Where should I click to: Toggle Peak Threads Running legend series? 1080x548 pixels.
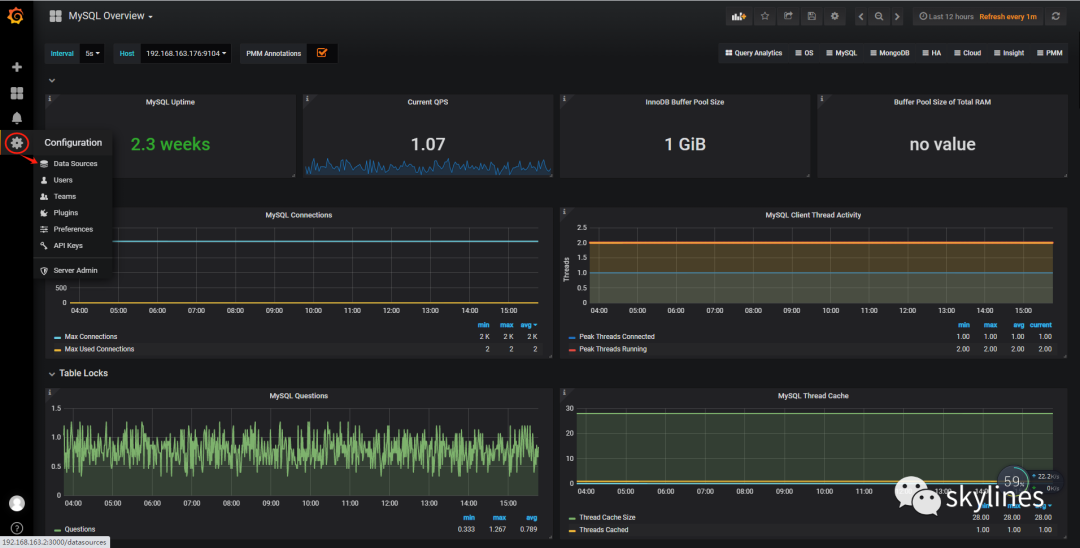tap(612, 349)
